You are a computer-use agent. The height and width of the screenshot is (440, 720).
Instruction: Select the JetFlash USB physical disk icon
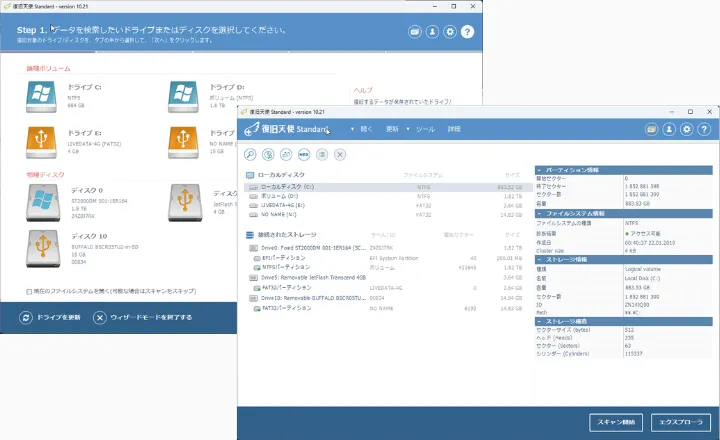(185, 203)
